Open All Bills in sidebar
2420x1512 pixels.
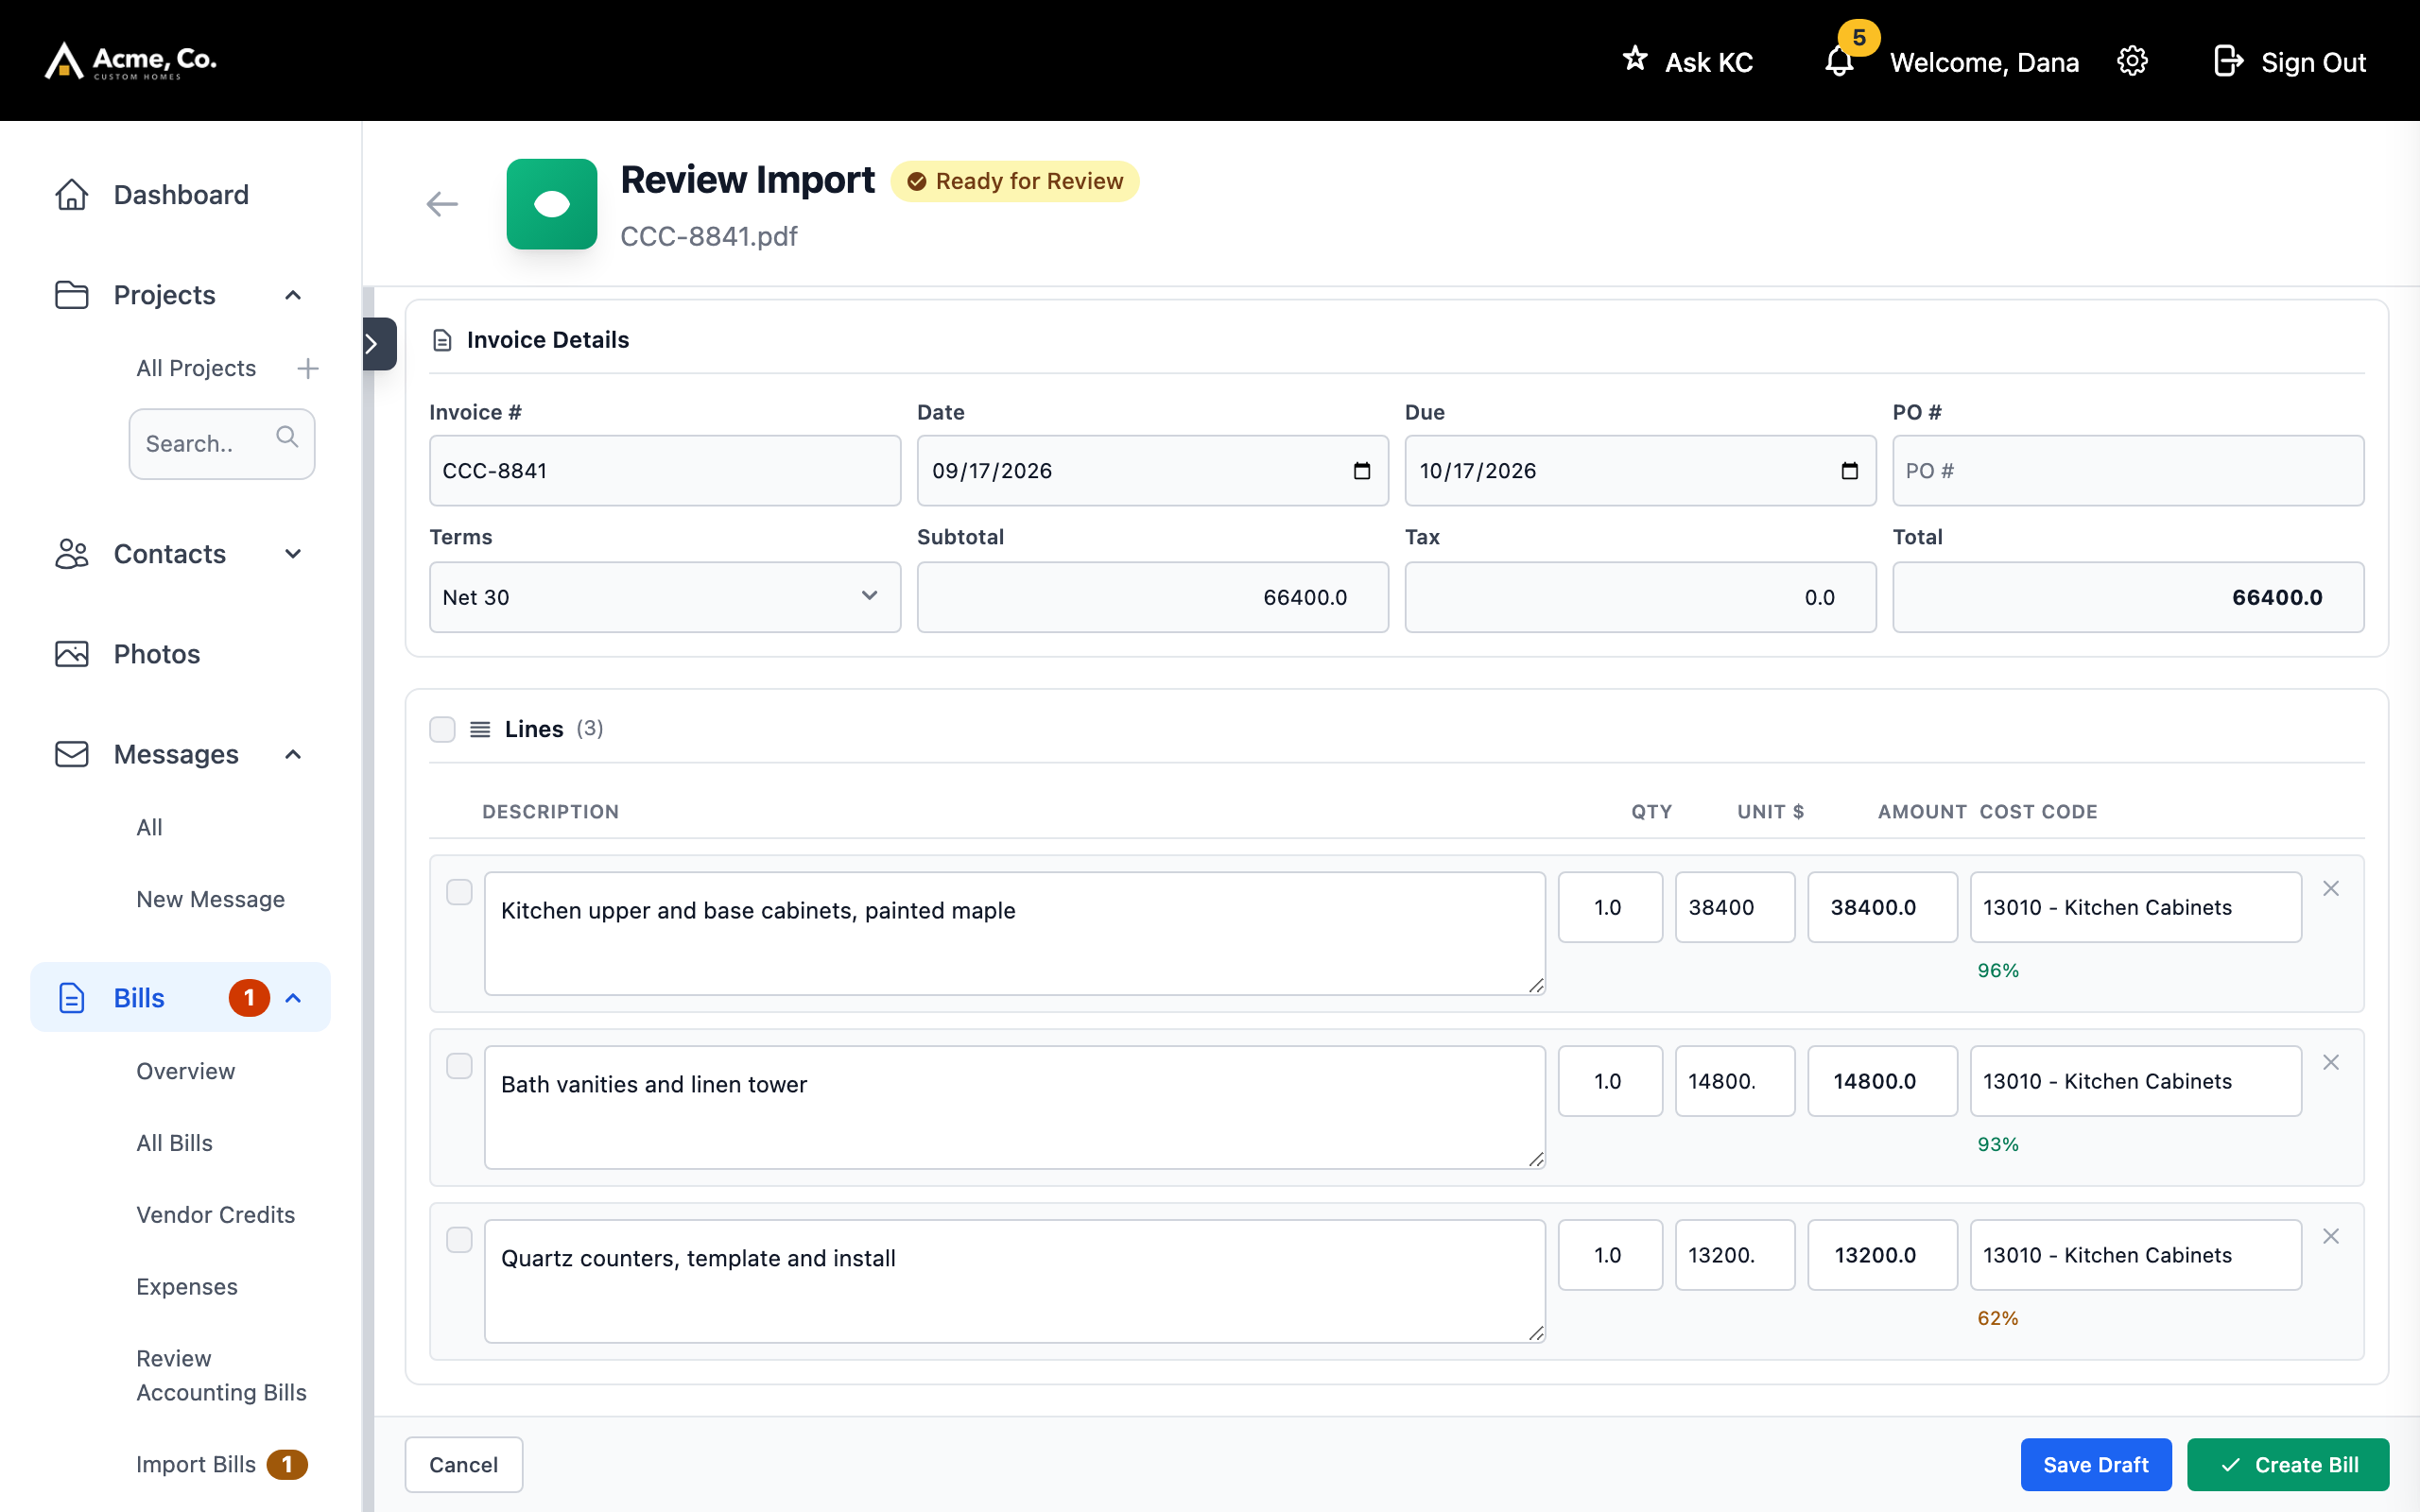tap(174, 1143)
